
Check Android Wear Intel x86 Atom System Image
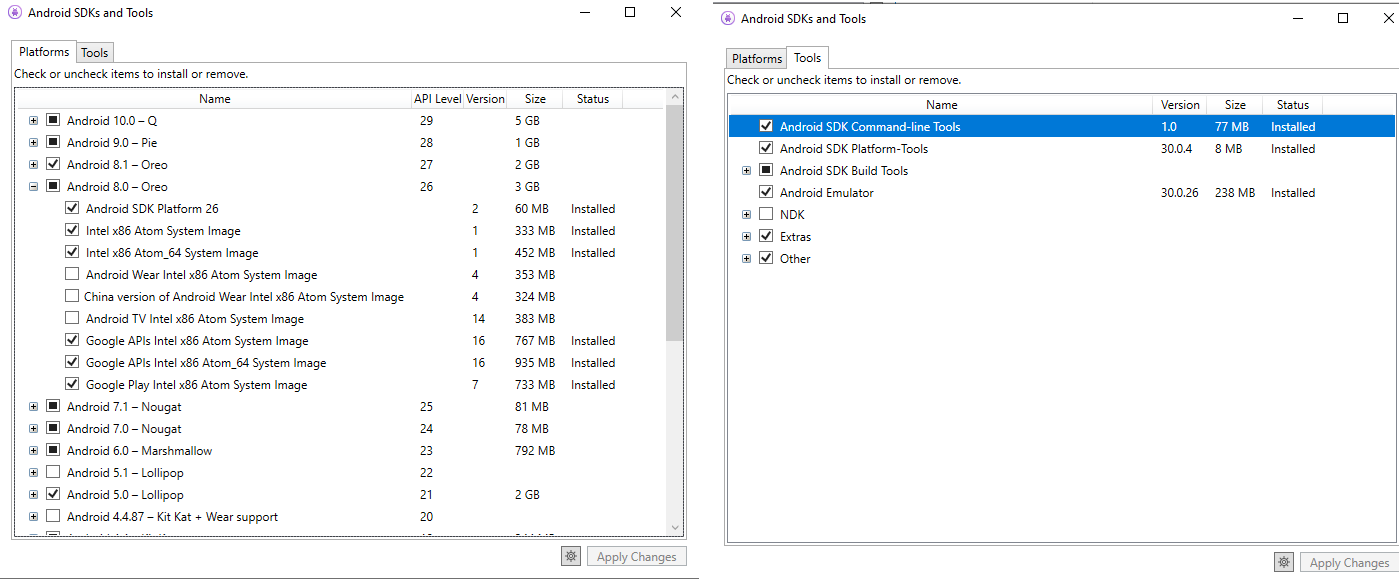(72, 275)
